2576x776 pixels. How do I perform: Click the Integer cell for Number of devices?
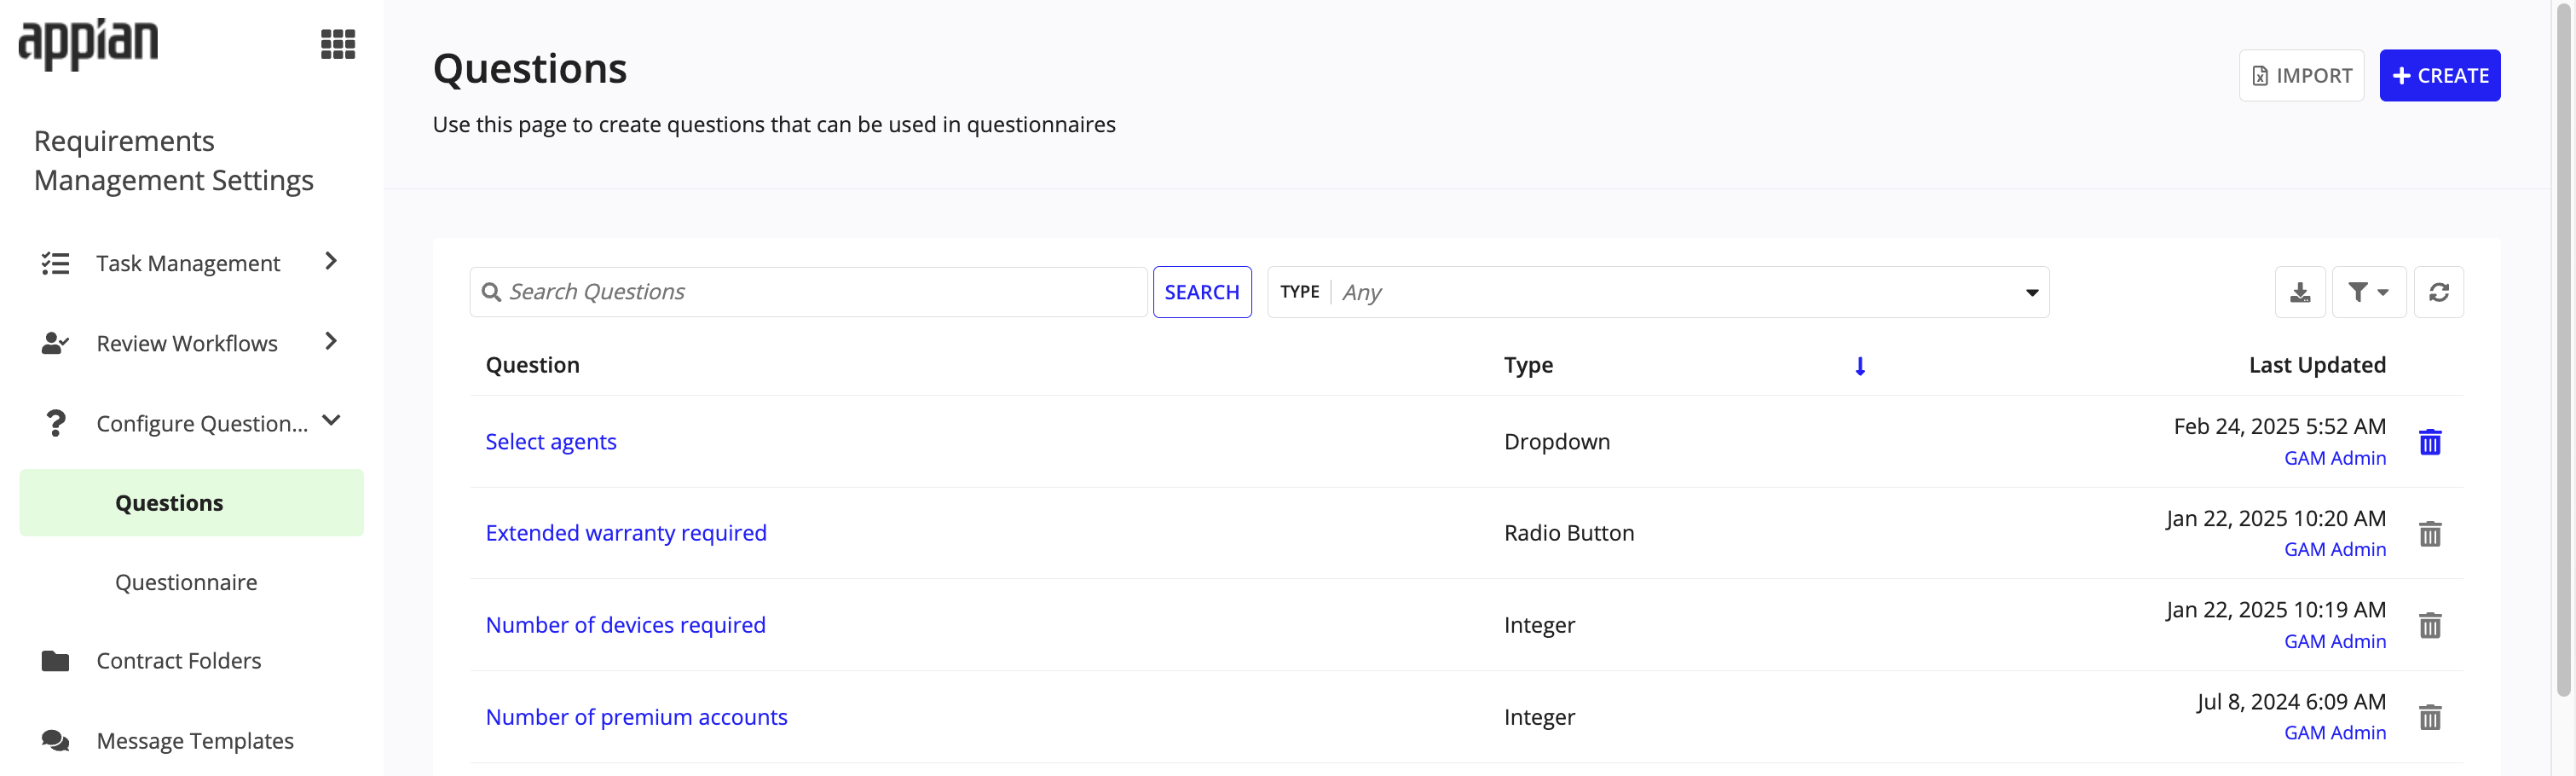click(x=1539, y=625)
